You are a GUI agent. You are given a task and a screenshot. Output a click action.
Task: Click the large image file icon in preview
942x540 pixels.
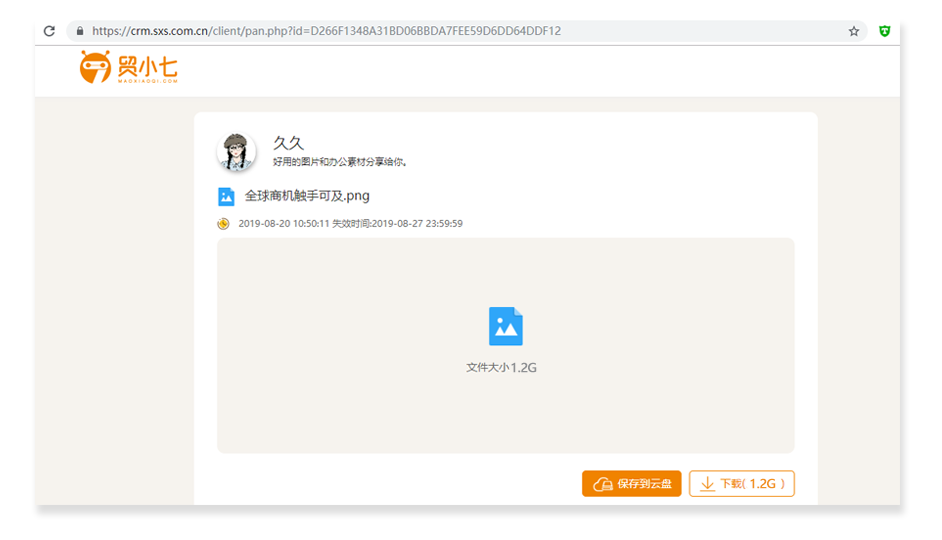point(505,326)
